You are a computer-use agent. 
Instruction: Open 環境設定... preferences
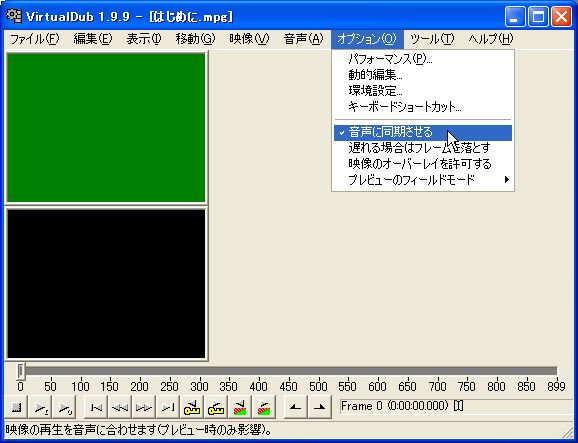tap(423, 91)
